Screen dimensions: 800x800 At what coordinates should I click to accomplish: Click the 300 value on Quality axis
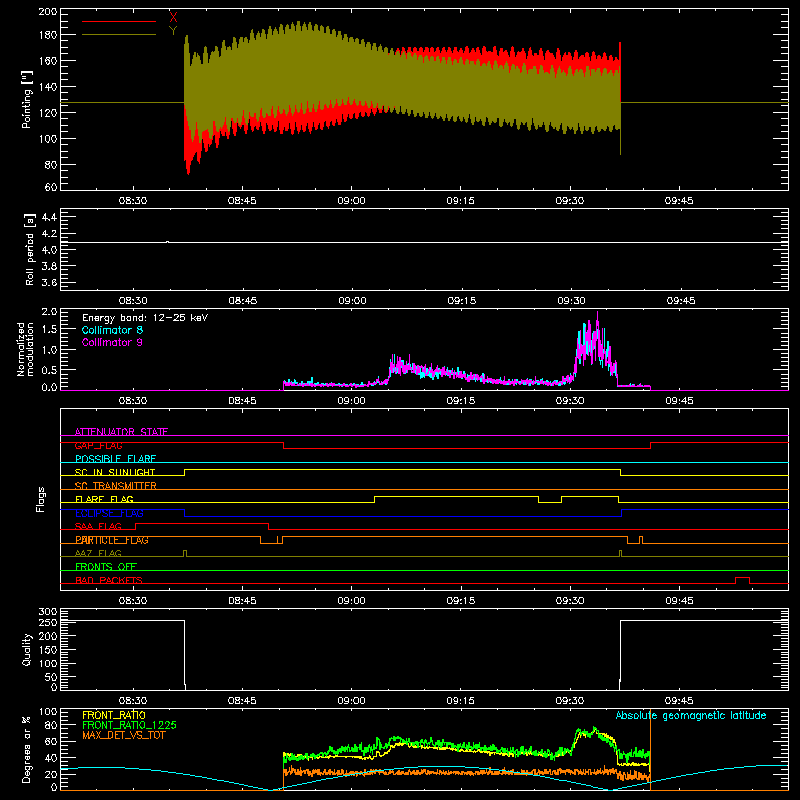48,611
